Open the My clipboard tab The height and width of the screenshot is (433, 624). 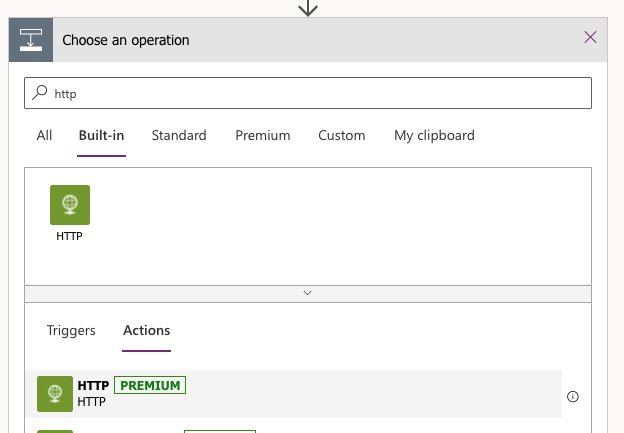coord(434,135)
